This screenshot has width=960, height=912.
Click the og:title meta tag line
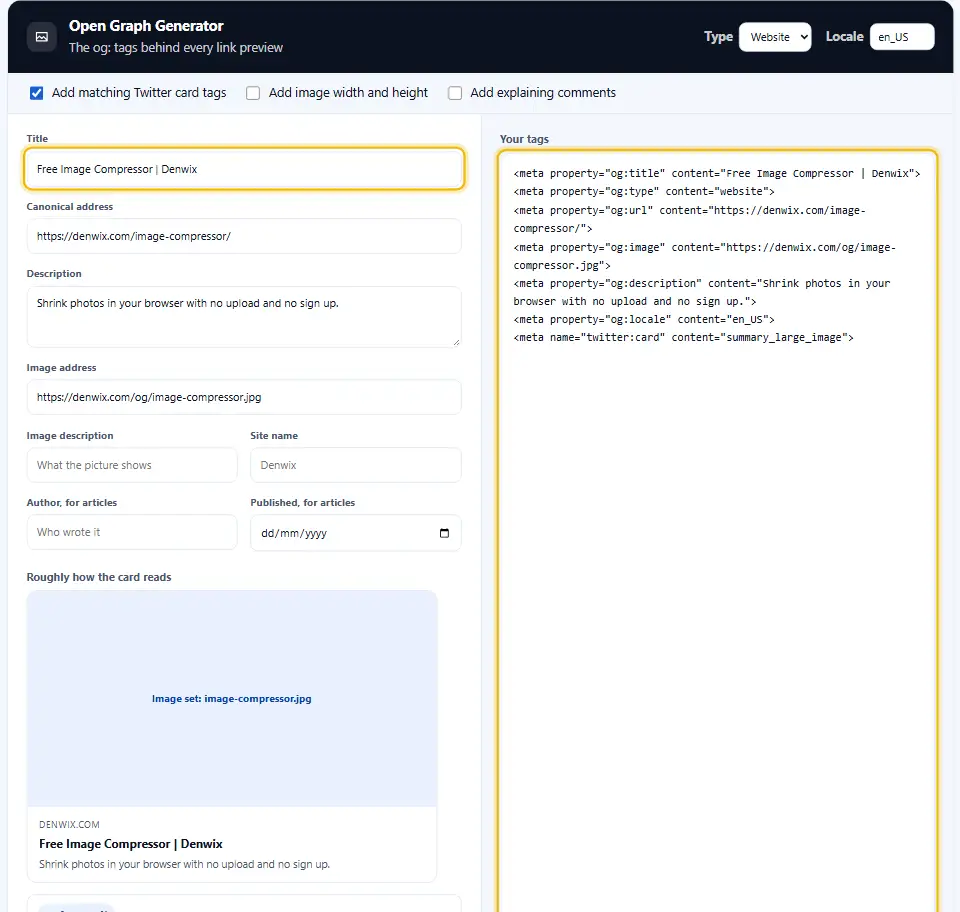pyautogui.click(x=717, y=174)
